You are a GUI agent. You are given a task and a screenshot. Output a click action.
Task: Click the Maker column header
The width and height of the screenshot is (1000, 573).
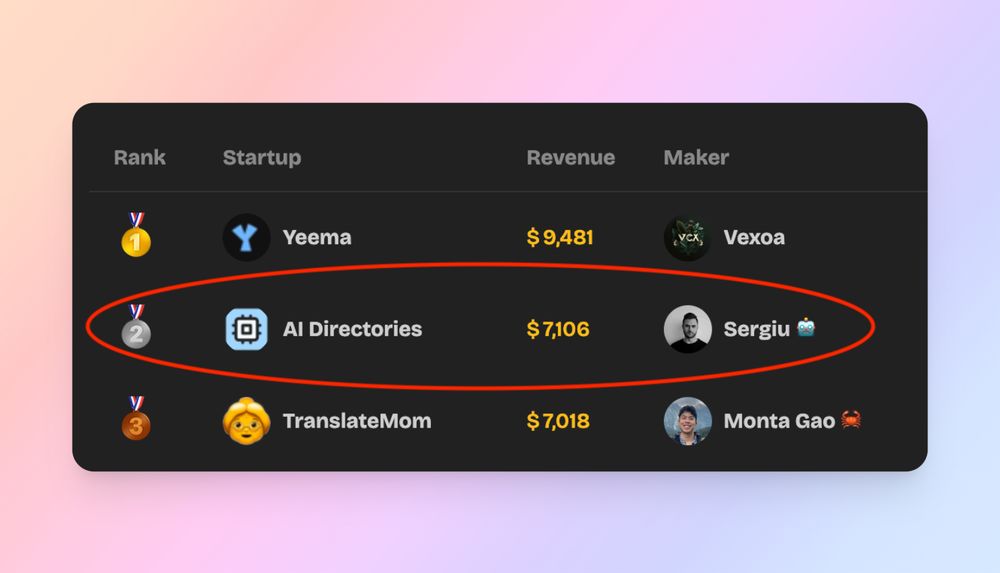click(696, 158)
